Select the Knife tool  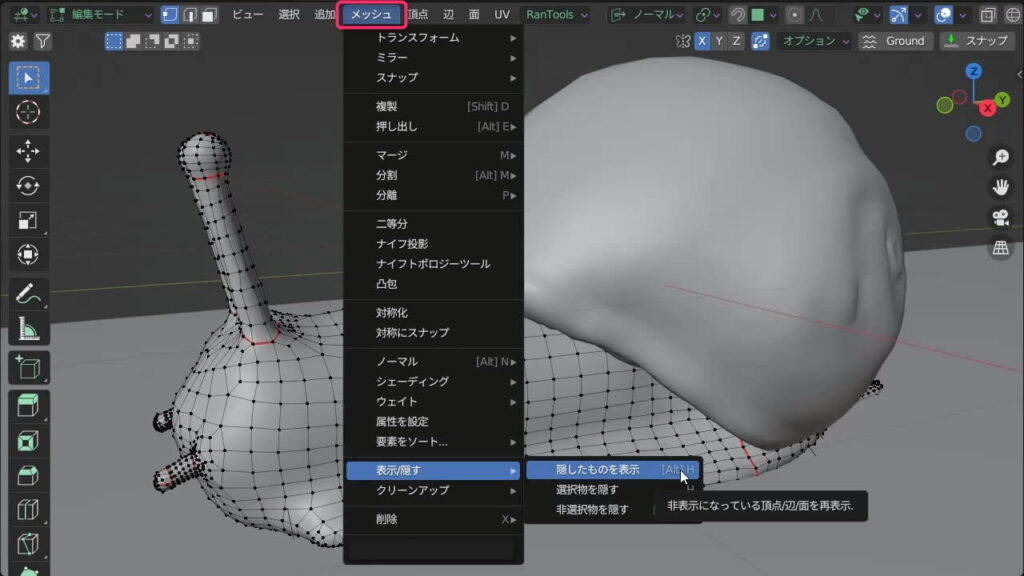28,543
